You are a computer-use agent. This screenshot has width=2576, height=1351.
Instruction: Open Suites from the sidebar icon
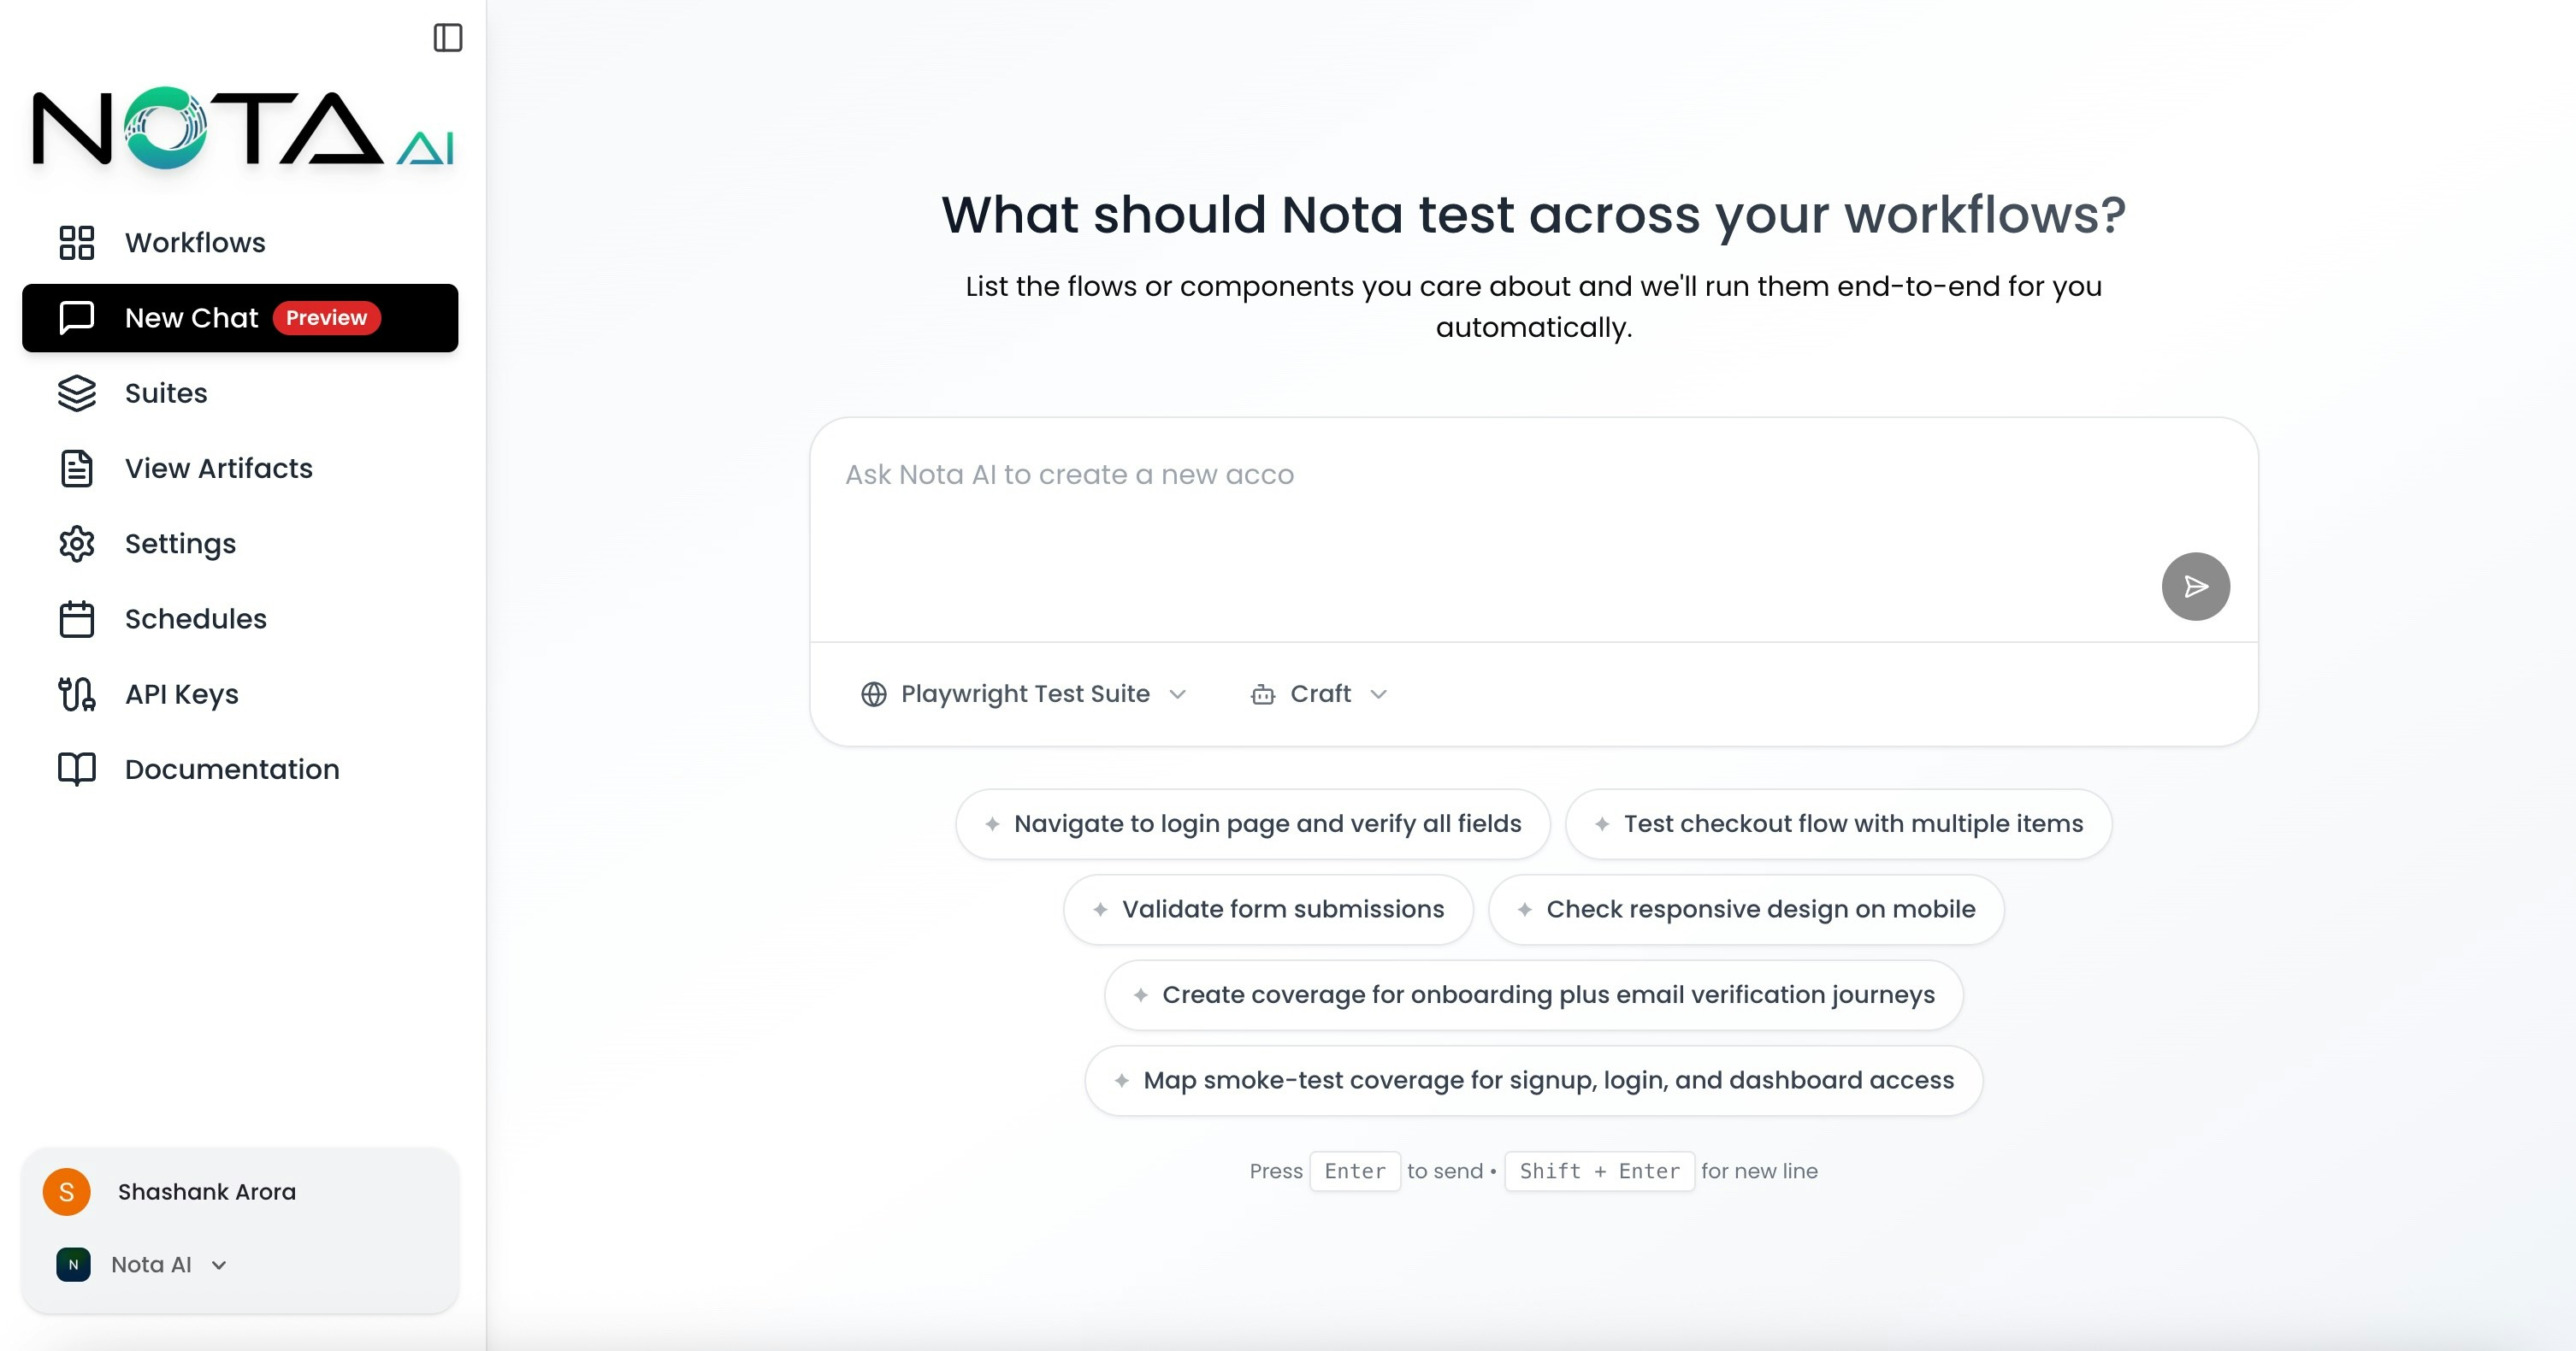(x=76, y=393)
